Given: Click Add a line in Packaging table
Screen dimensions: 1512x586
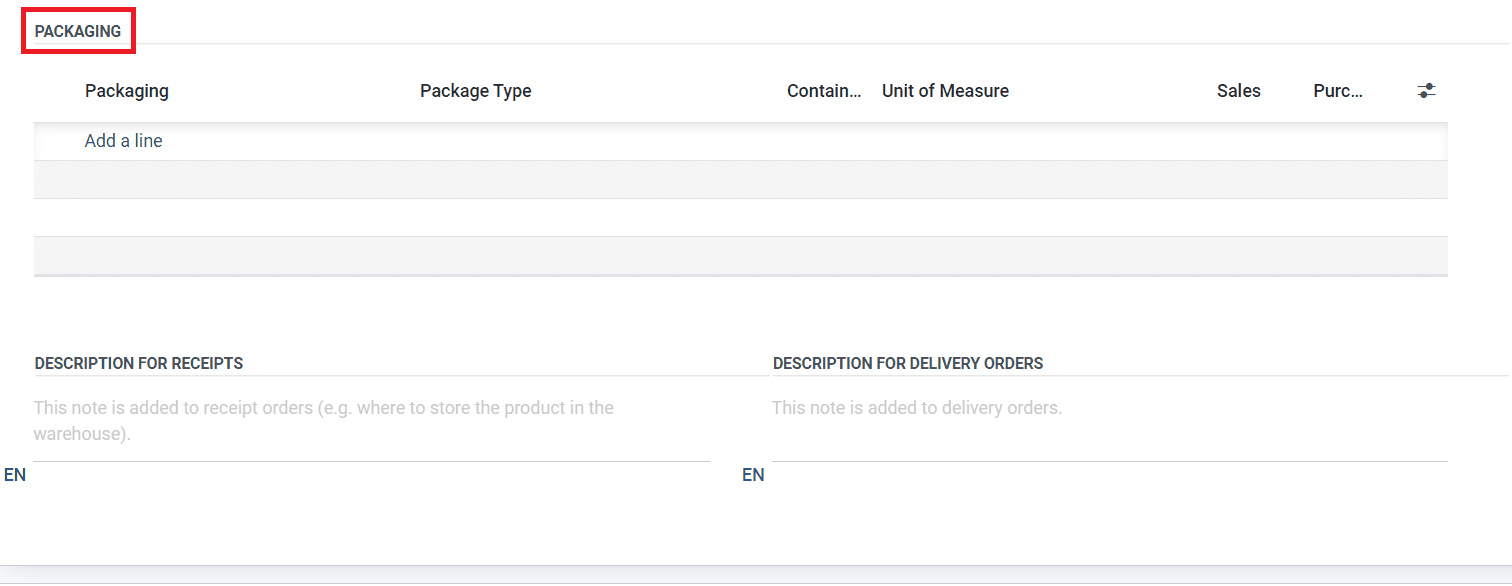Looking at the screenshot, I should (x=123, y=141).
